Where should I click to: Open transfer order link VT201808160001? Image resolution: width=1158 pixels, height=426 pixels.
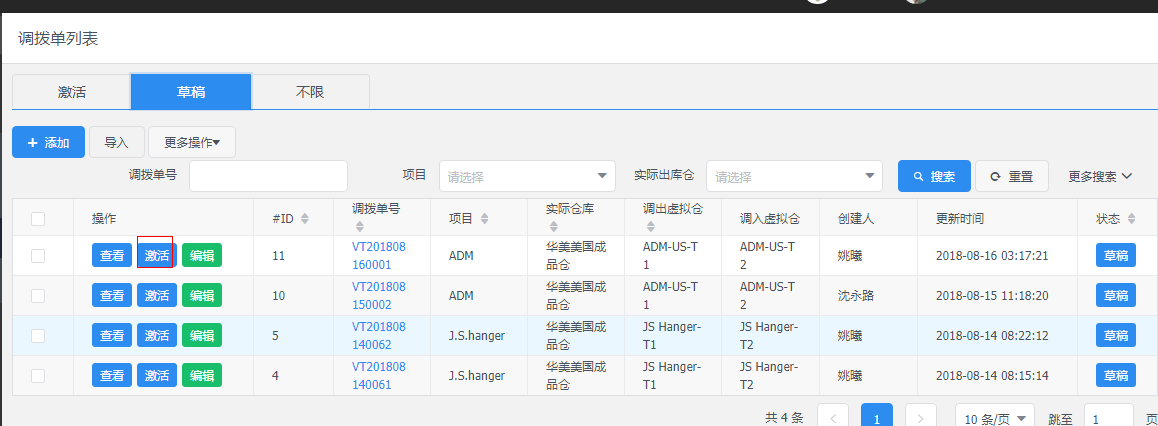click(379, 255)
